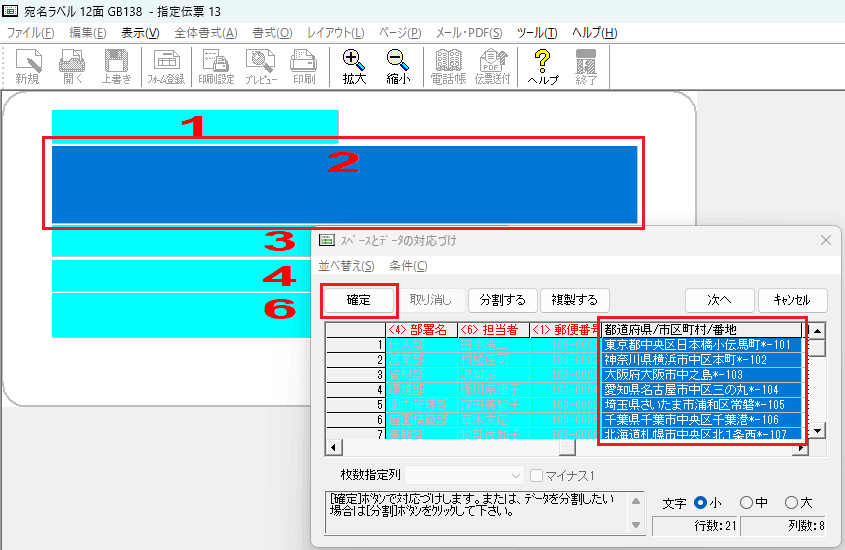
Task: Click the <1> 郵便番号 column header
Action: [x=565, y=330]
